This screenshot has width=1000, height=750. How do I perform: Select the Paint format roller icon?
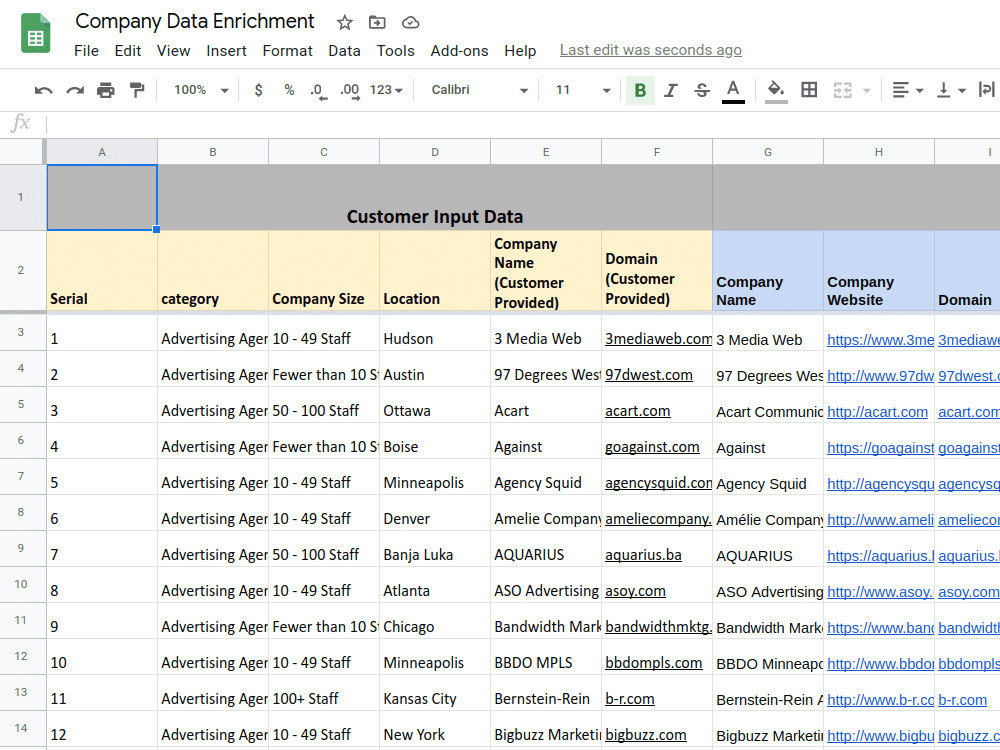tap(136, 90)
